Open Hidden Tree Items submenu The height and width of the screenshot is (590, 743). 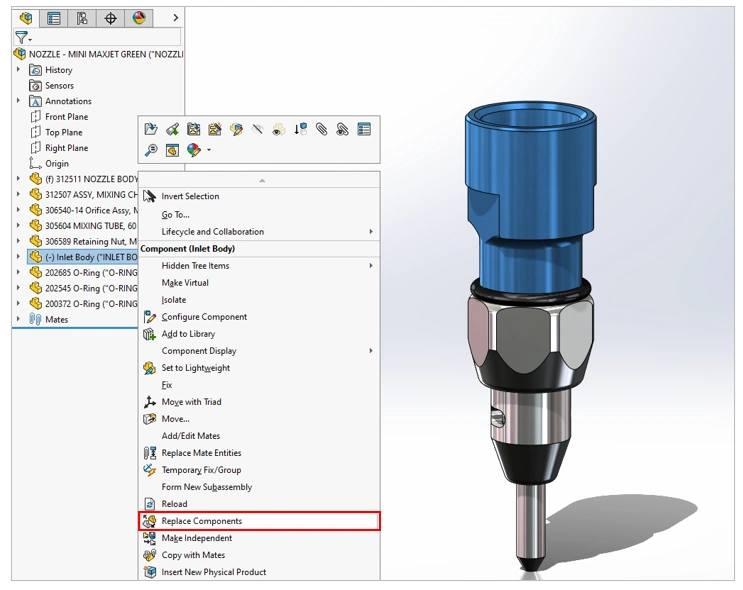pyautogui.click(x=259, y=266)
